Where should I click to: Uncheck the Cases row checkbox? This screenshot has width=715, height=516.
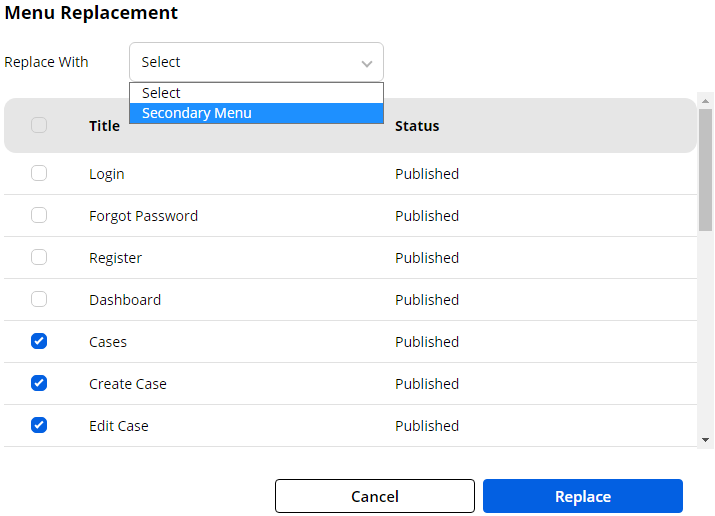tap(39, 341)
